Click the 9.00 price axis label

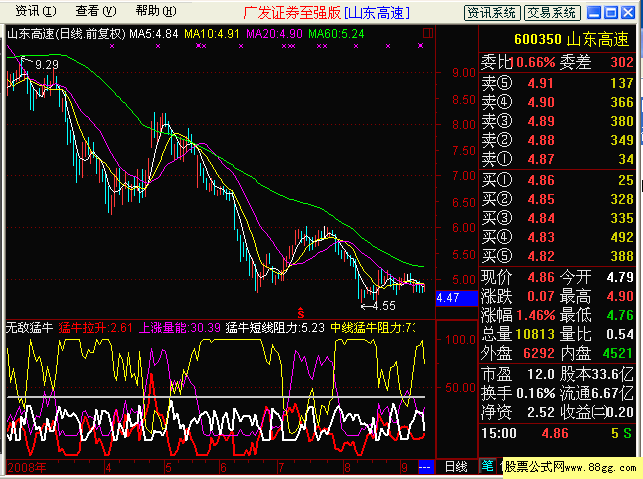[x=464, y=73]
